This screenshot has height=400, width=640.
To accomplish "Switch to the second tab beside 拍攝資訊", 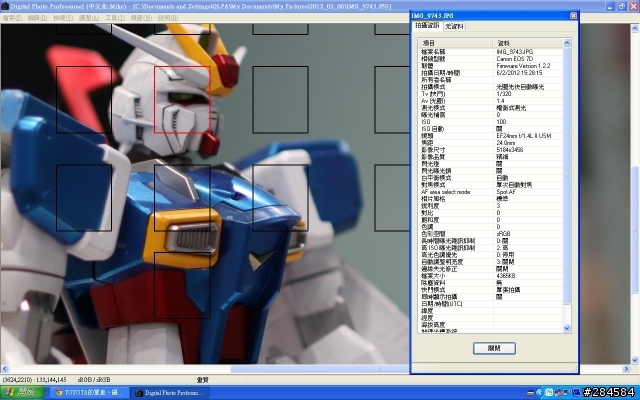I will 454,27.
